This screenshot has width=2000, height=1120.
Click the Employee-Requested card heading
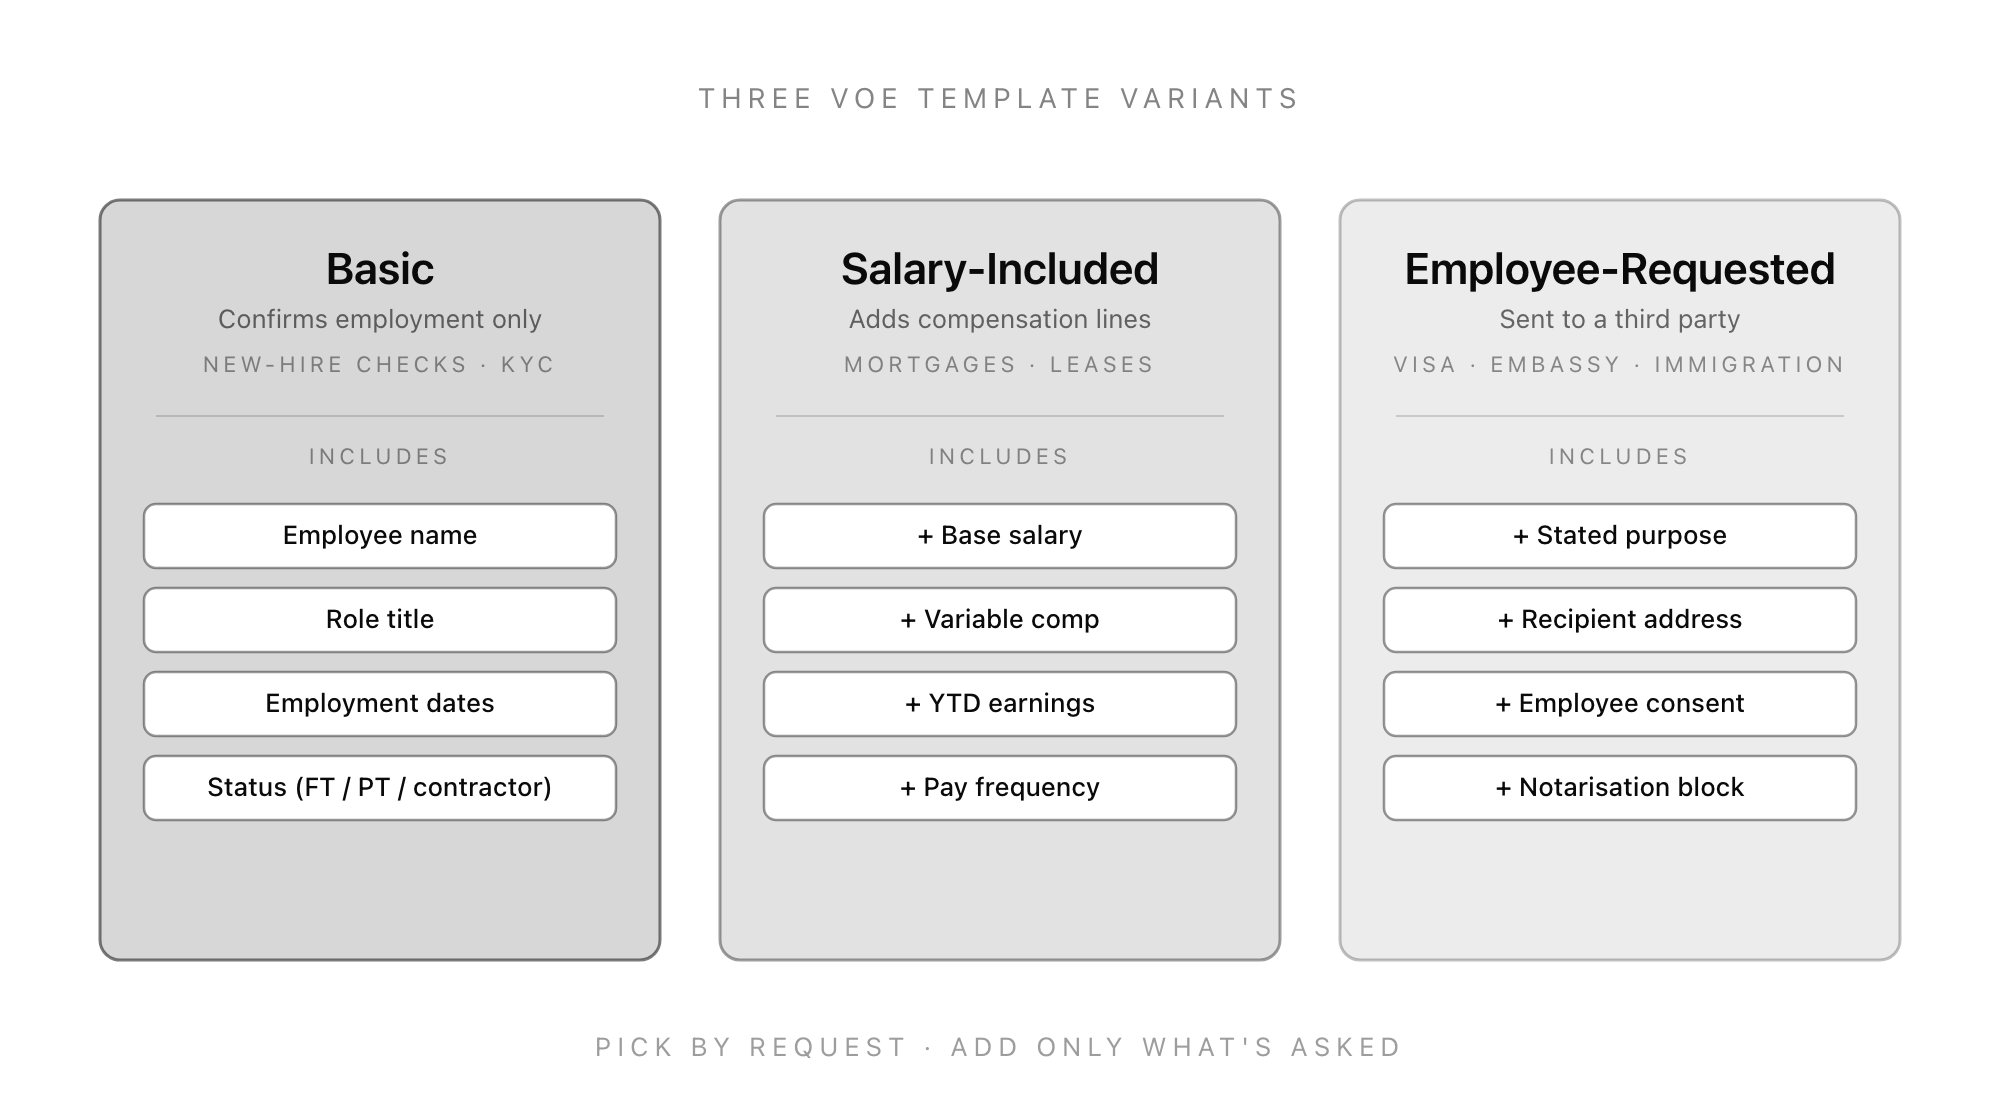(x=1620, y=269)
